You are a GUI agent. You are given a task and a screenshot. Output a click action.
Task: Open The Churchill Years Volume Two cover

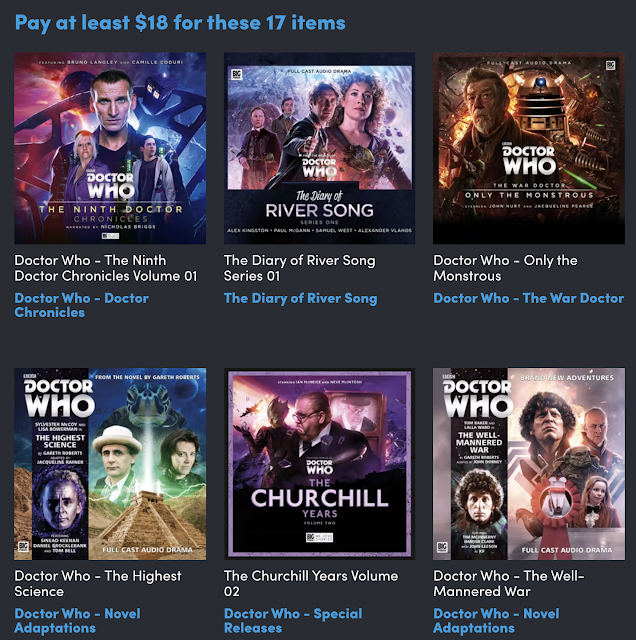coord(319,464)
